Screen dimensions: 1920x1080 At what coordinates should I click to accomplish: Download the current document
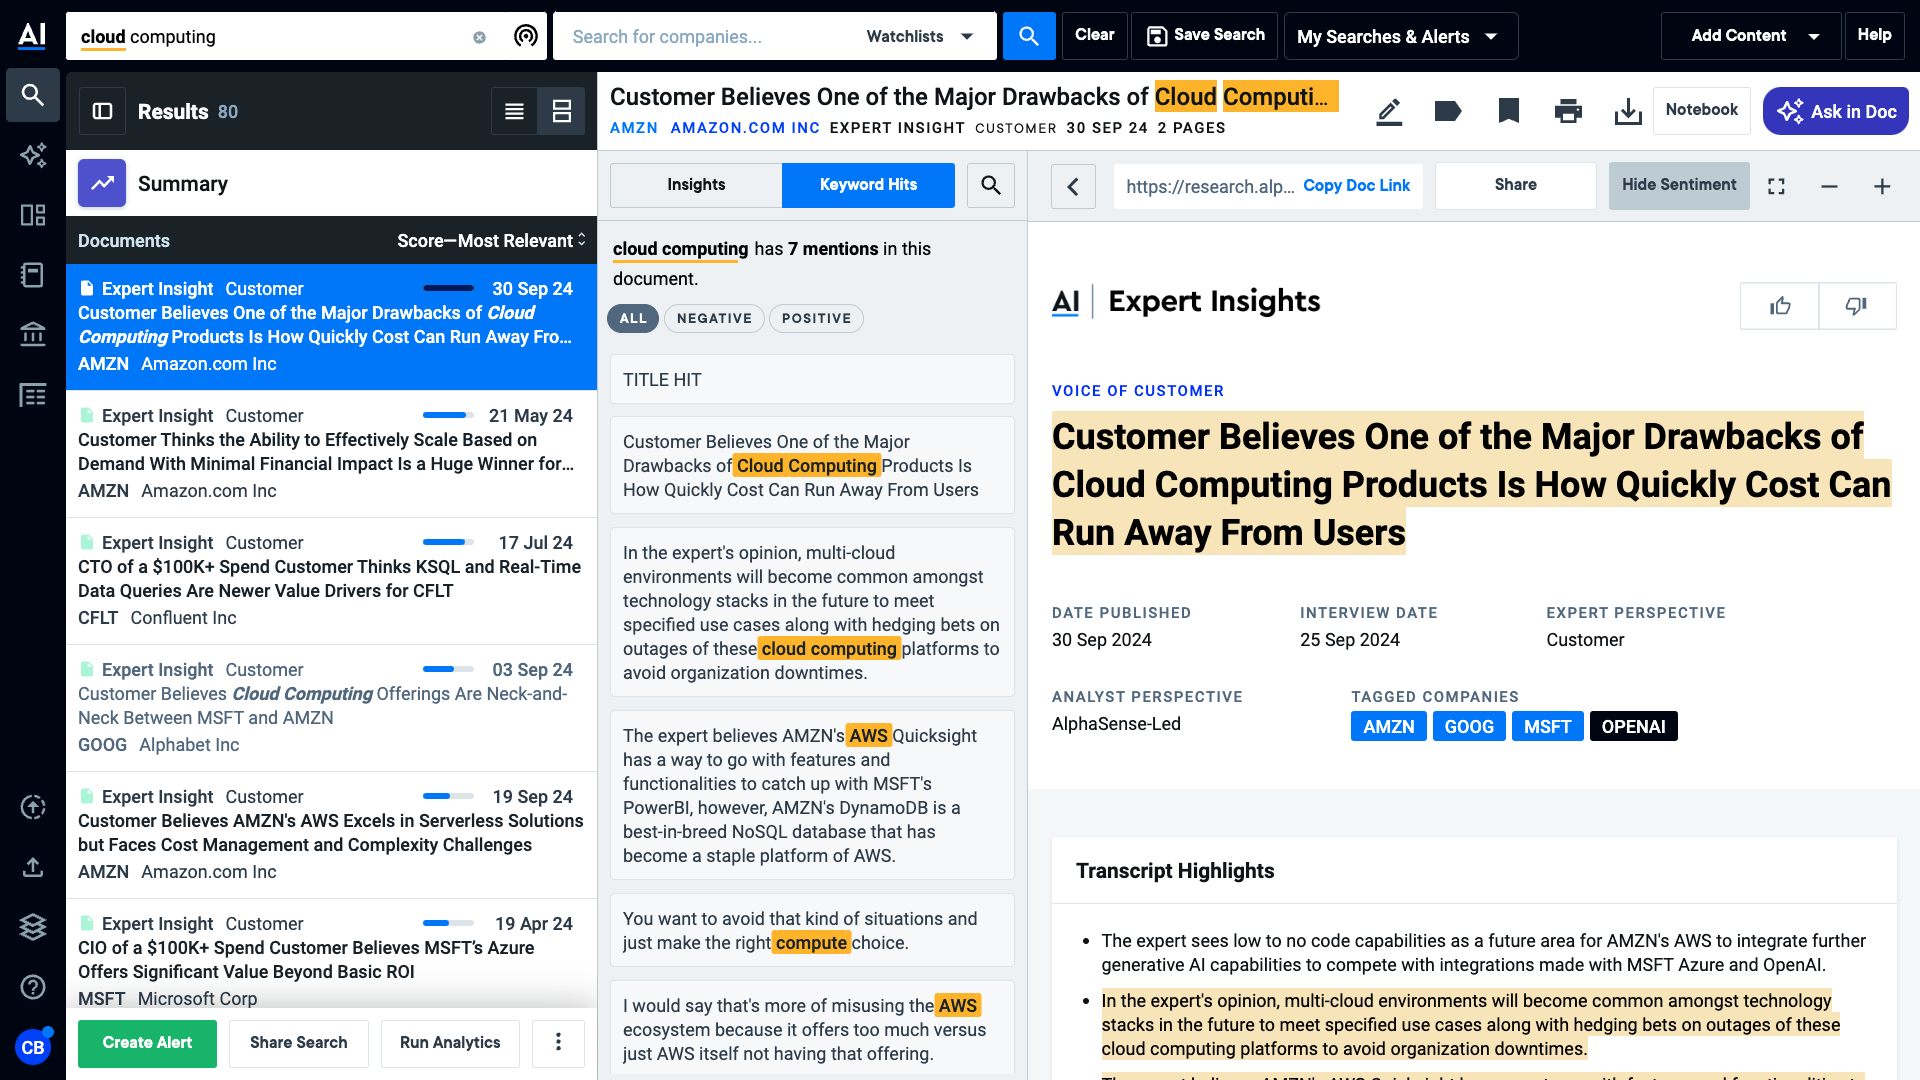pos(1628,111)
